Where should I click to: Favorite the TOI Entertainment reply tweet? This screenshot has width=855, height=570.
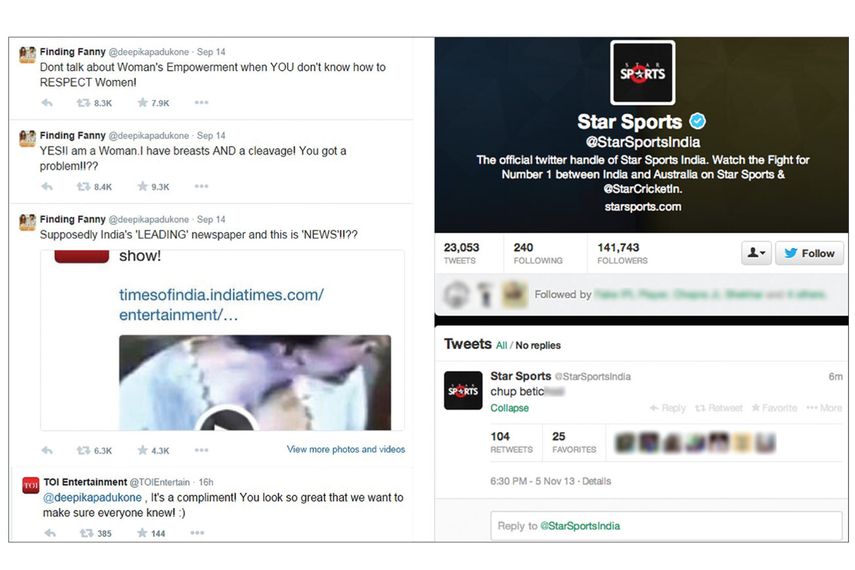click(x=151, y=533)
